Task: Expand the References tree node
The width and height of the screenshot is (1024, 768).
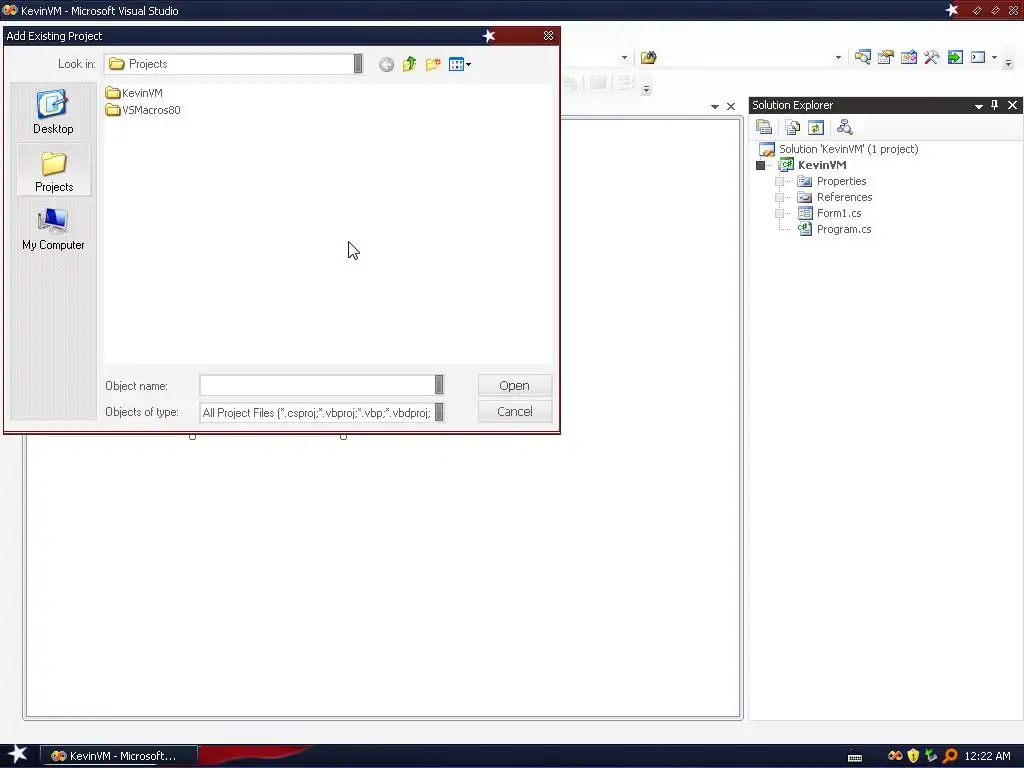Action: tap(779, 197)
